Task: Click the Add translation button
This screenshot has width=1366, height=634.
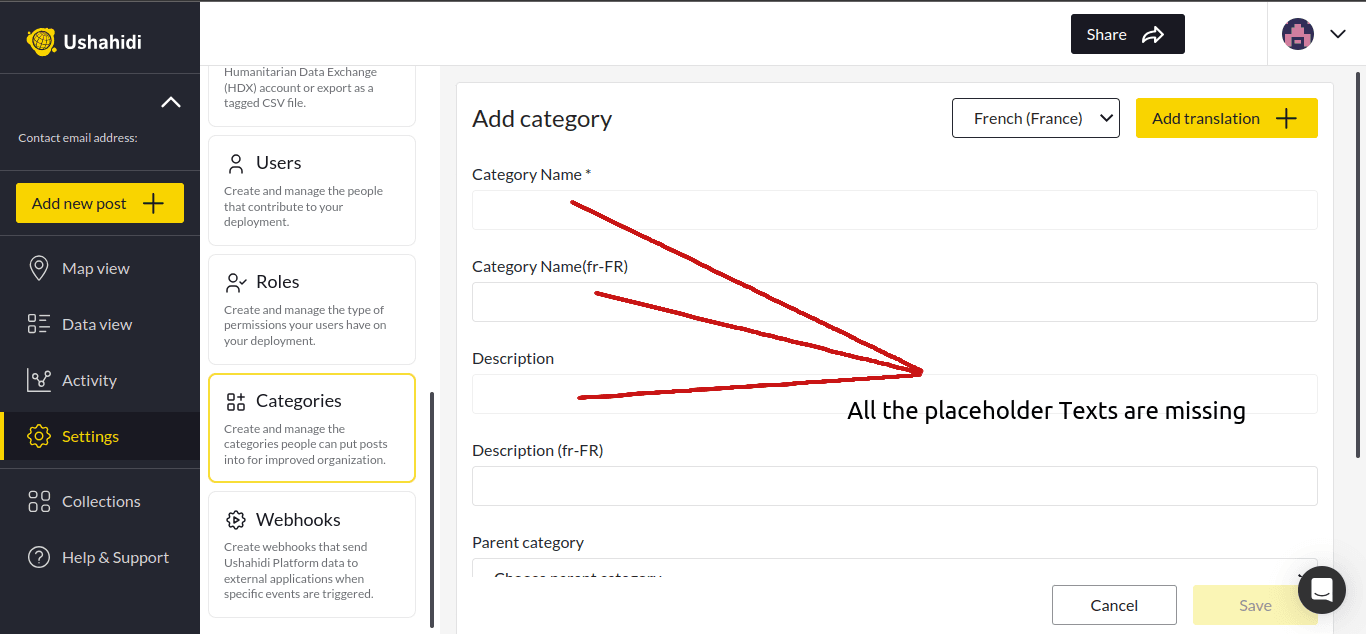Action: coord(1226,118)
